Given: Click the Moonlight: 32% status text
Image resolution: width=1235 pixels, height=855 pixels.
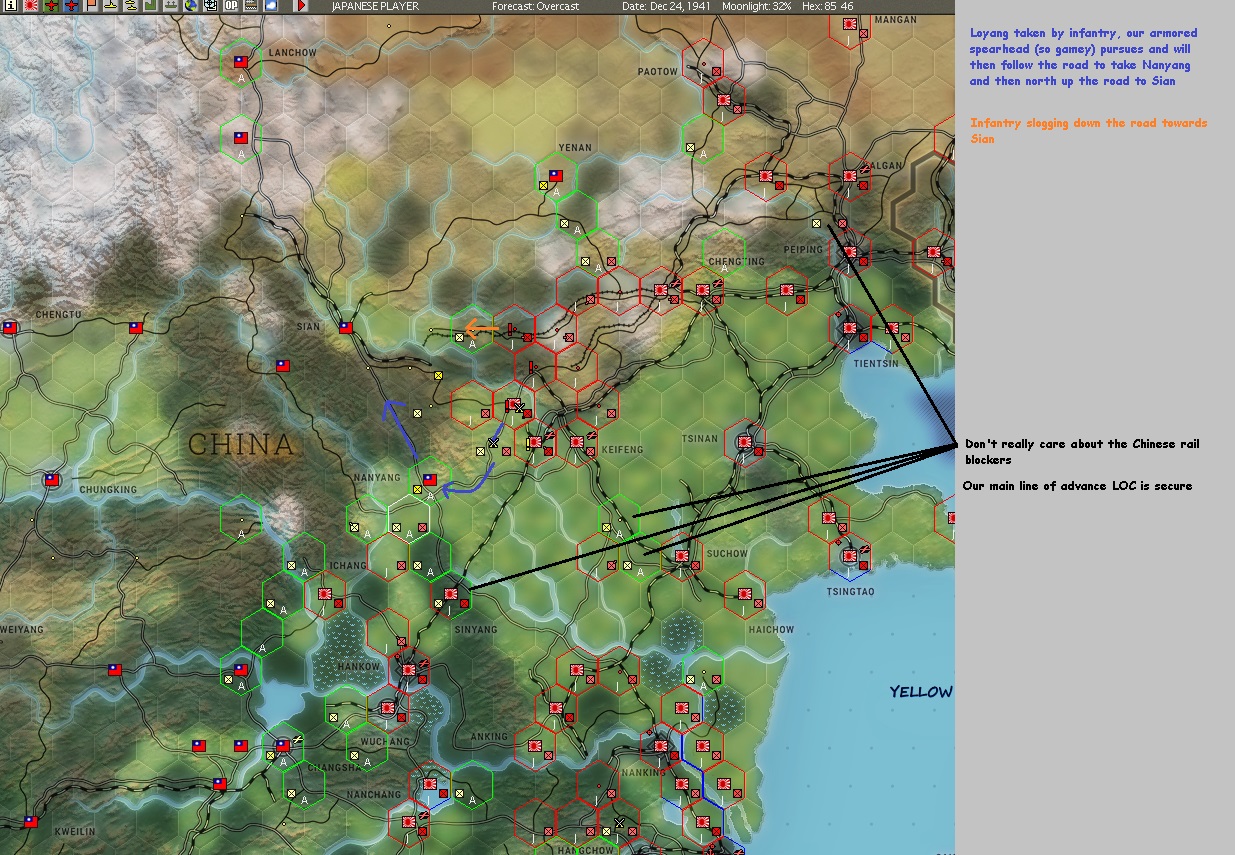Looking at the screenshot, I should tap(759, 6).
